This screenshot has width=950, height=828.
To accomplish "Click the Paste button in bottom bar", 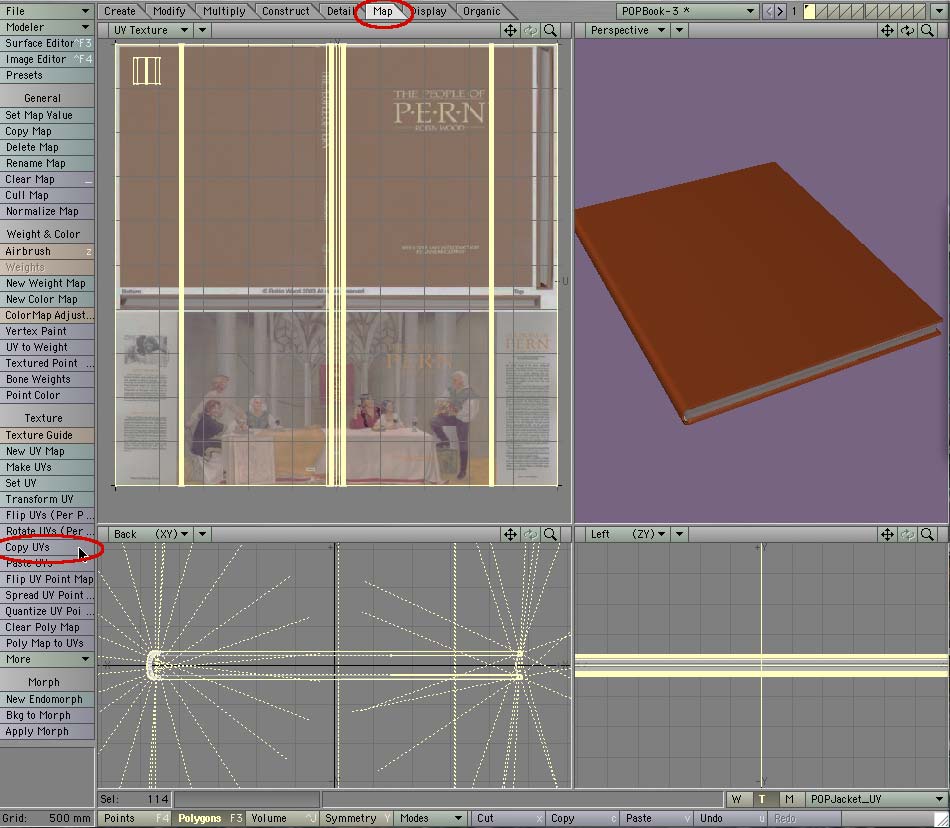I will tap(656, 818).
